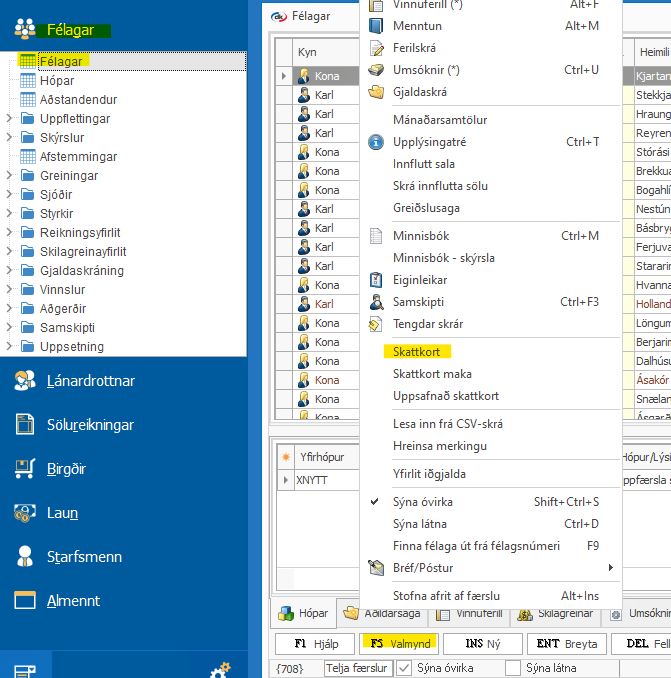Image resolution: width=671 pixels, height=678 pixels.
Task: Click the Laun payroll icon in sidebar
Action: 26,513
